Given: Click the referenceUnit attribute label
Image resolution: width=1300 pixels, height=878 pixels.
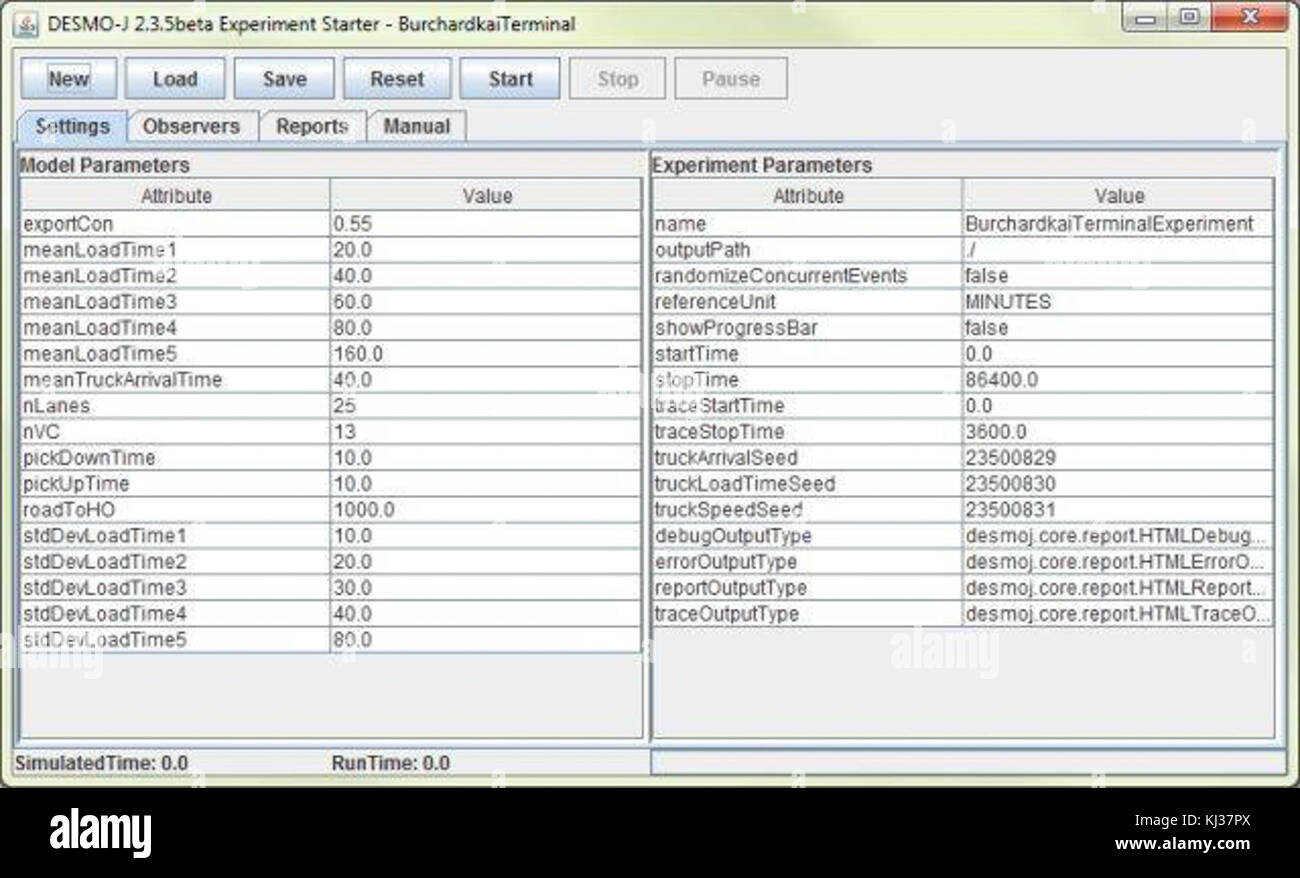Looking at the screenshot, I should click(715, 302).
